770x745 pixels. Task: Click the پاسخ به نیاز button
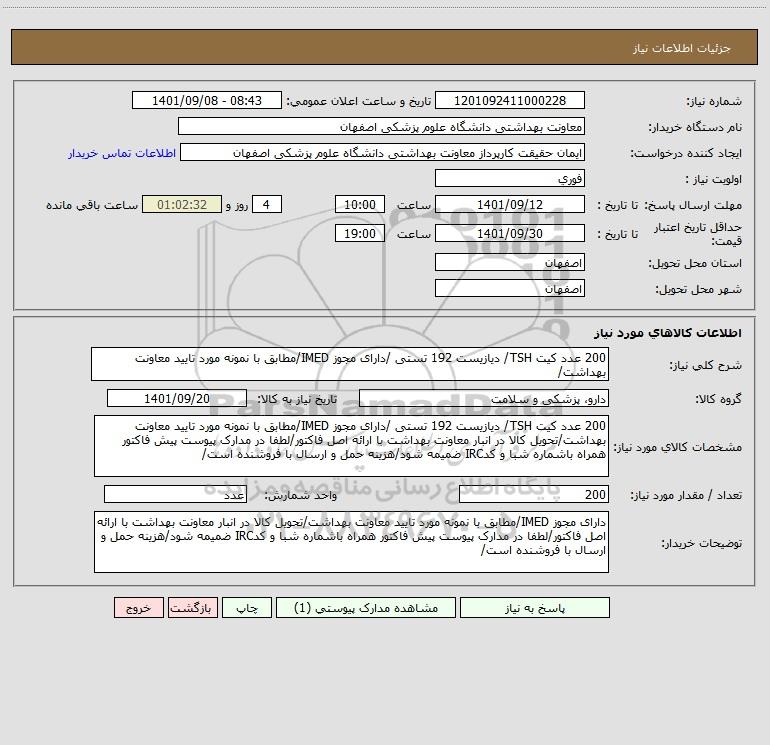535,608
